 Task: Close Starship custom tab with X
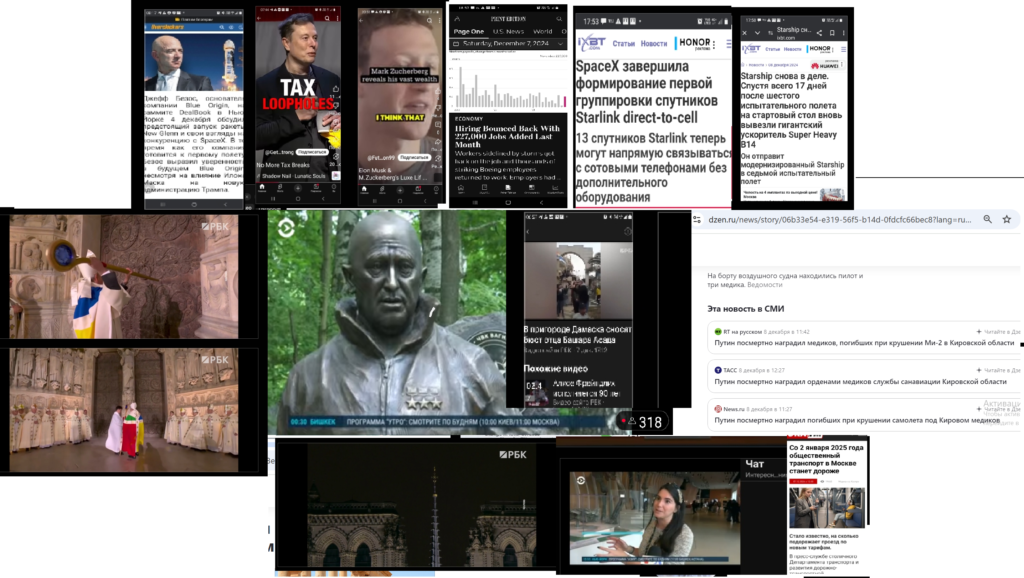744,33
